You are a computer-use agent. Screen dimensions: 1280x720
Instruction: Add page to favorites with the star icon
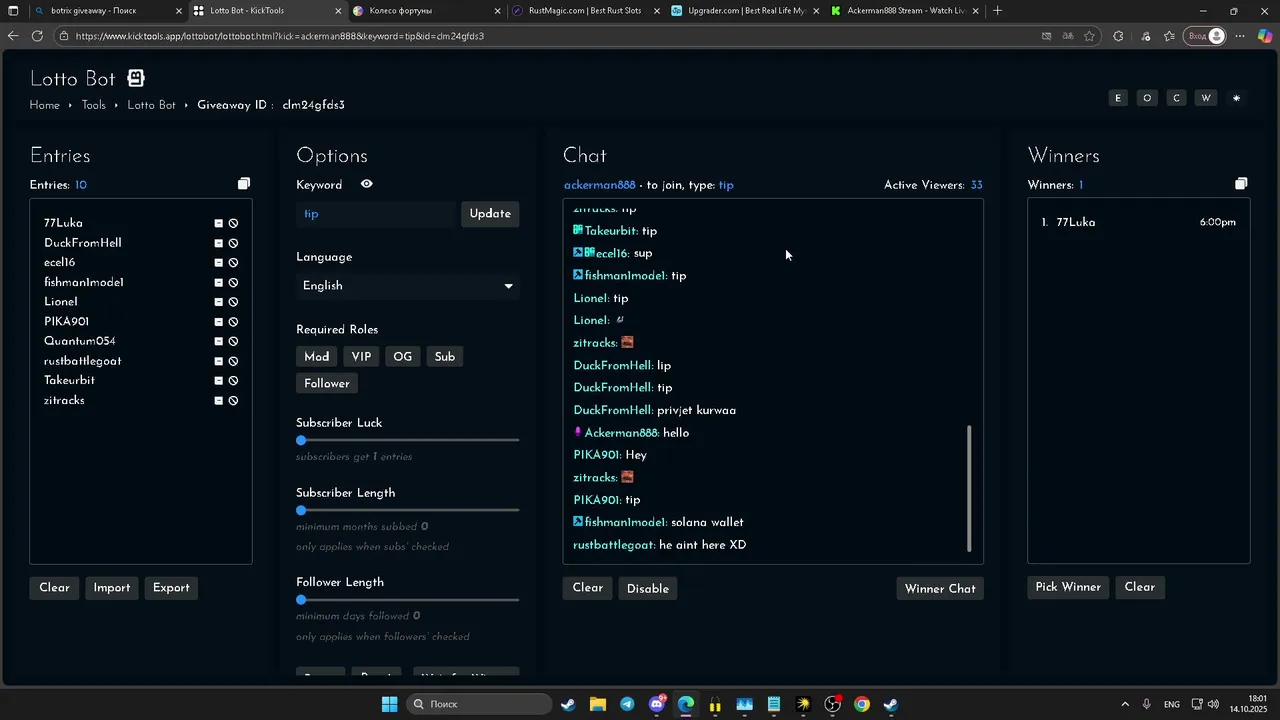(1089, 36)
